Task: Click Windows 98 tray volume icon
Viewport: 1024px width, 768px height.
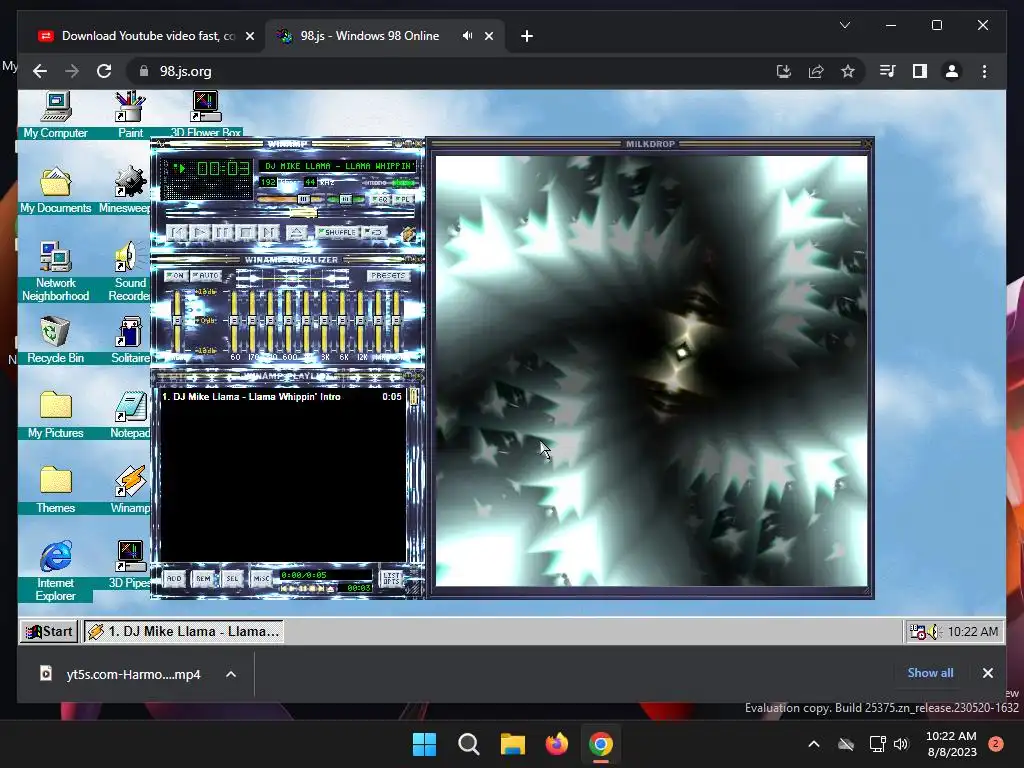Action: tap(933, 632)
